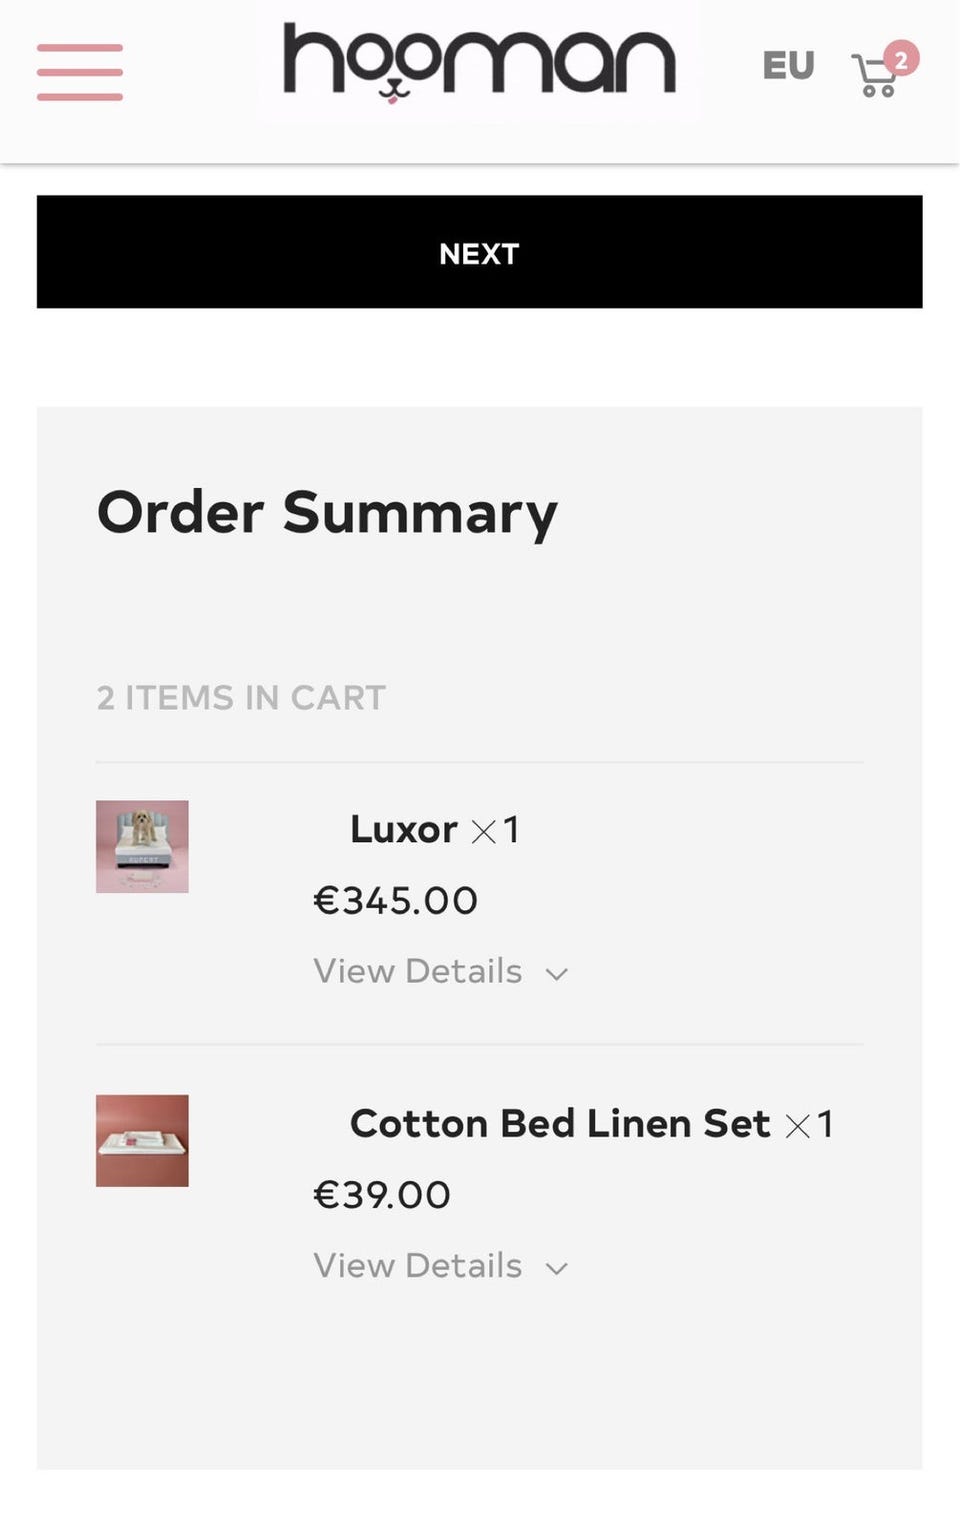Screen dimensions: 960x1528
Task: Click the Cotton Bed Linen Set name
Action: click(x=560, y=1123)
